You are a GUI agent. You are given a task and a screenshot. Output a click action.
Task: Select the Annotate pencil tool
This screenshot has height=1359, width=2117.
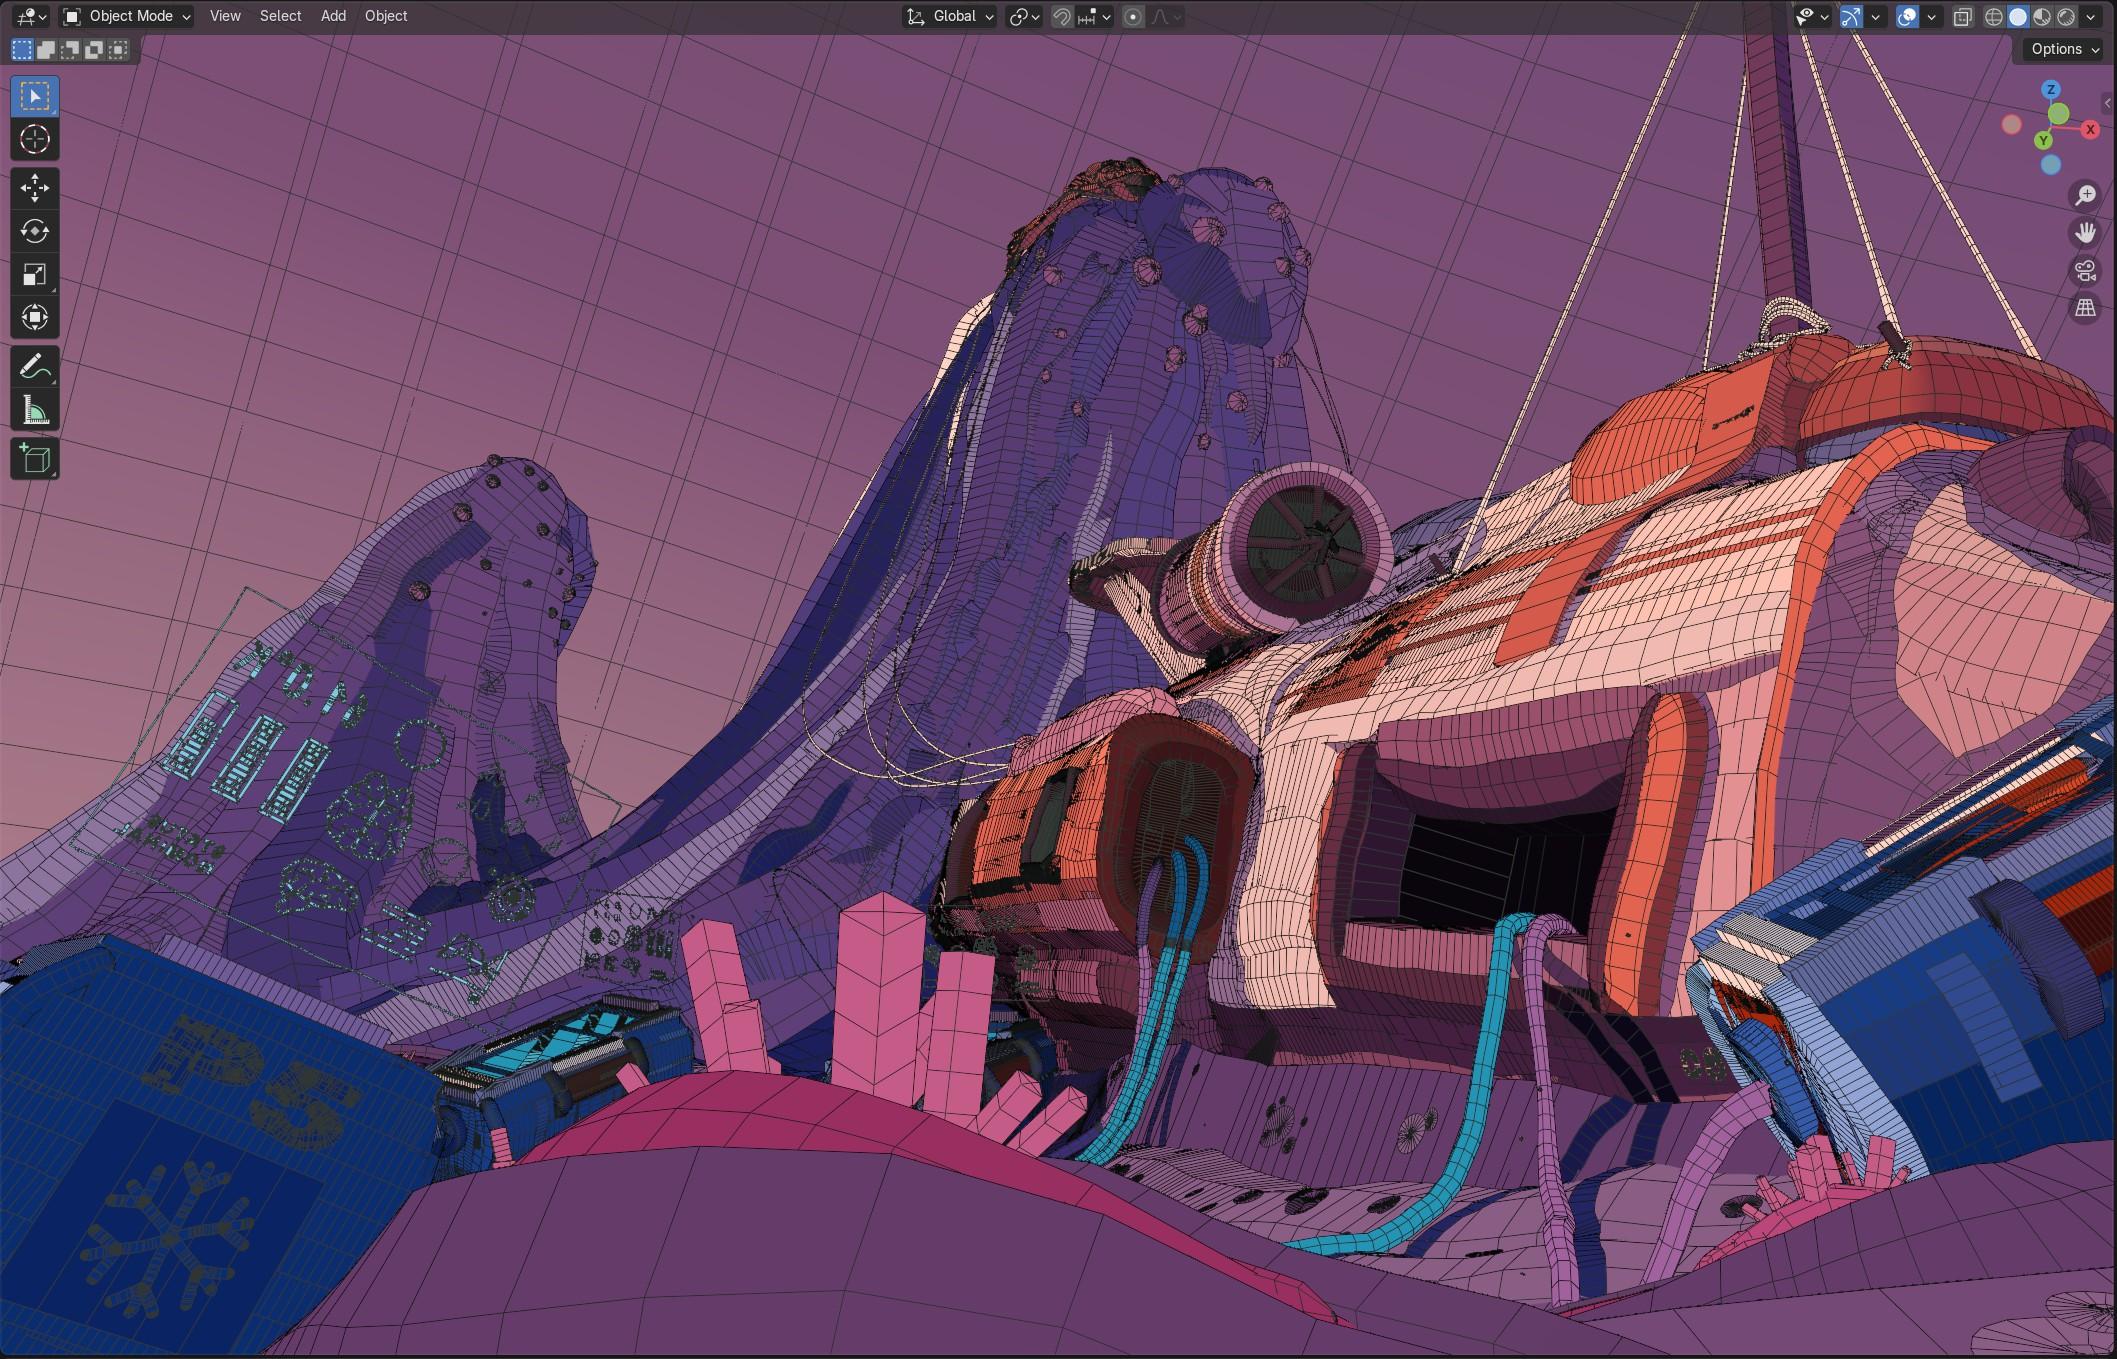coord(35,368)
